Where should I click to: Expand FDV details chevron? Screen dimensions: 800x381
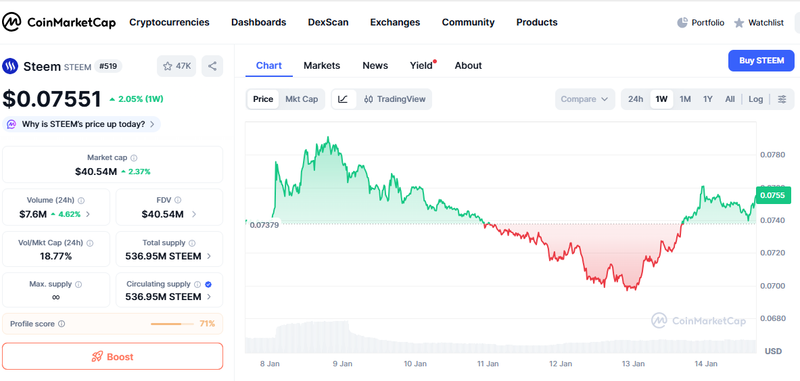[194, 214]
